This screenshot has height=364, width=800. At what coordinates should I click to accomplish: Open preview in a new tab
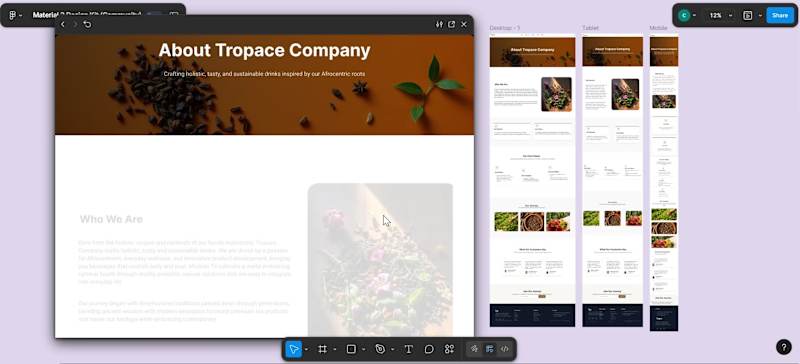[452, 25]
